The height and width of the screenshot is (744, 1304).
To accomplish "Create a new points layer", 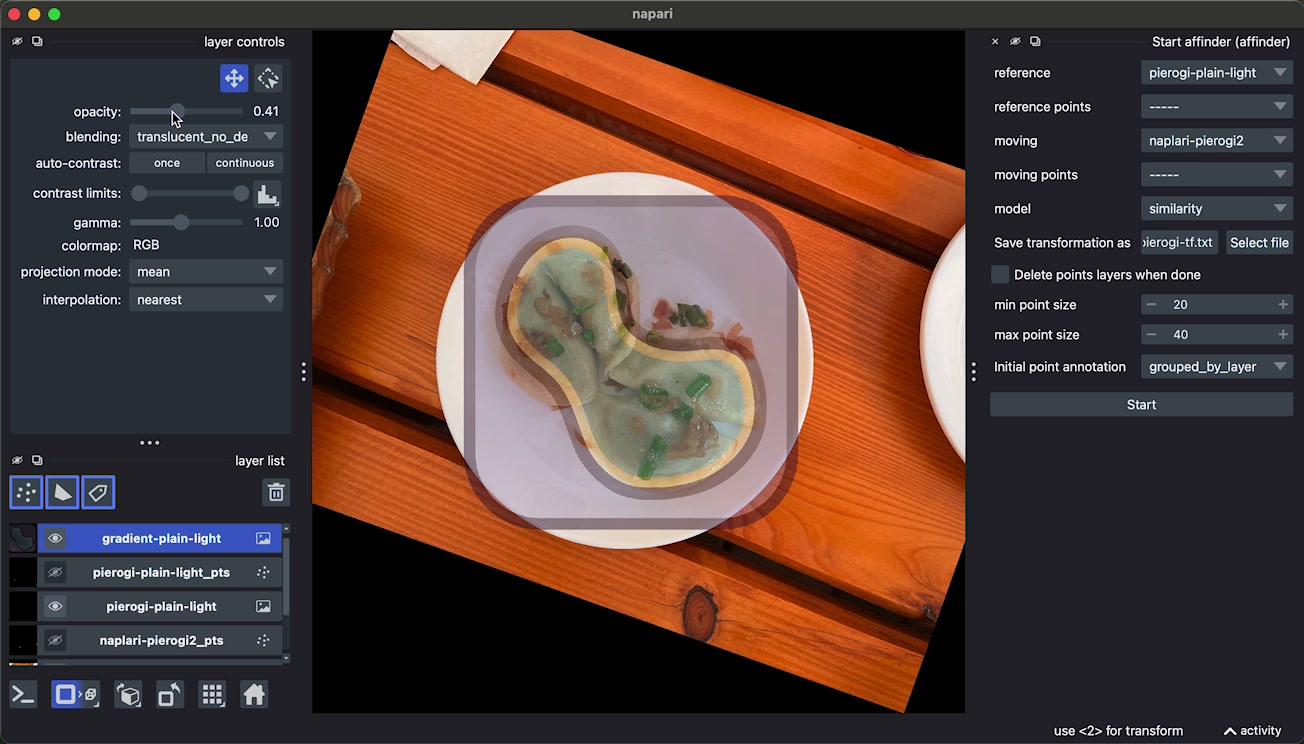I will coord(26,492).
